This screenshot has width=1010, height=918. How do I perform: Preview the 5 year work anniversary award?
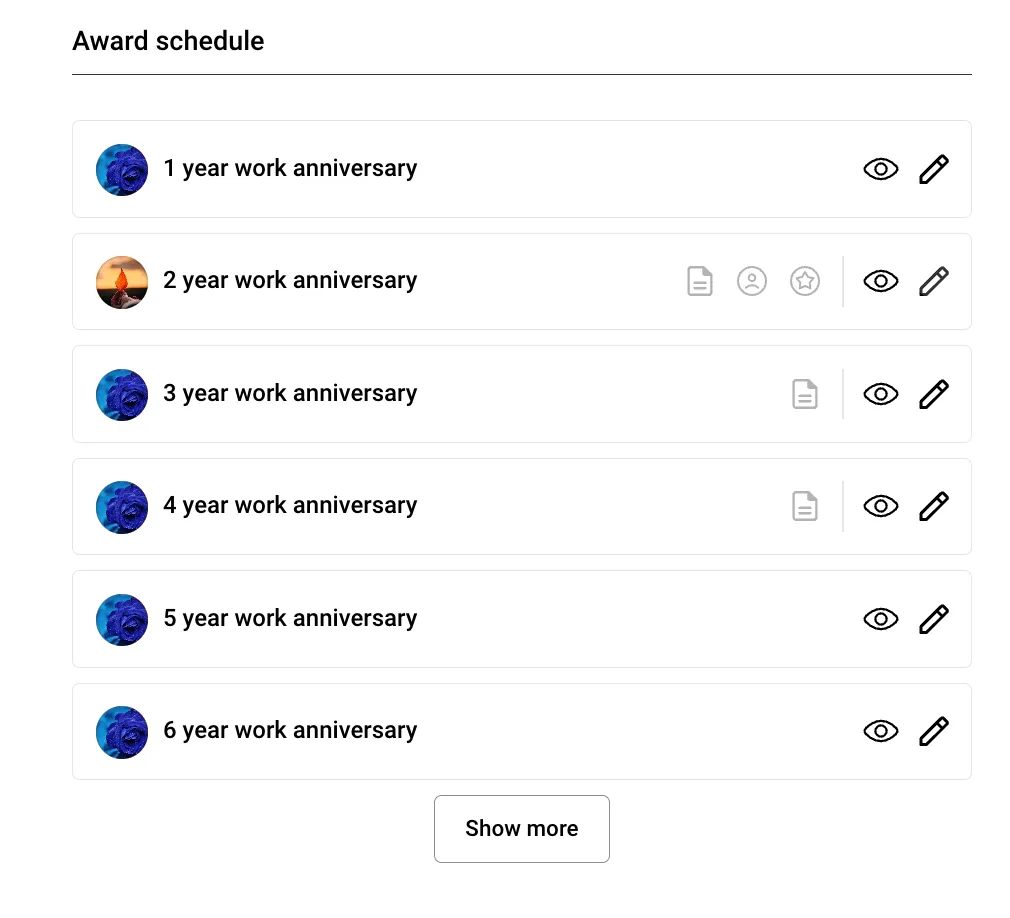pos(880,619)
